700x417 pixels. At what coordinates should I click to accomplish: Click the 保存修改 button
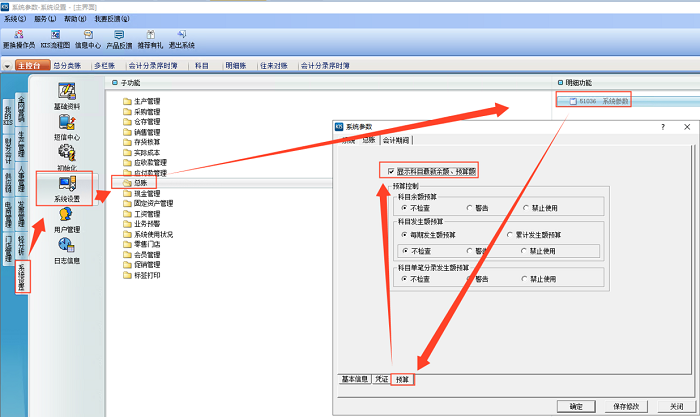[621, 407]
